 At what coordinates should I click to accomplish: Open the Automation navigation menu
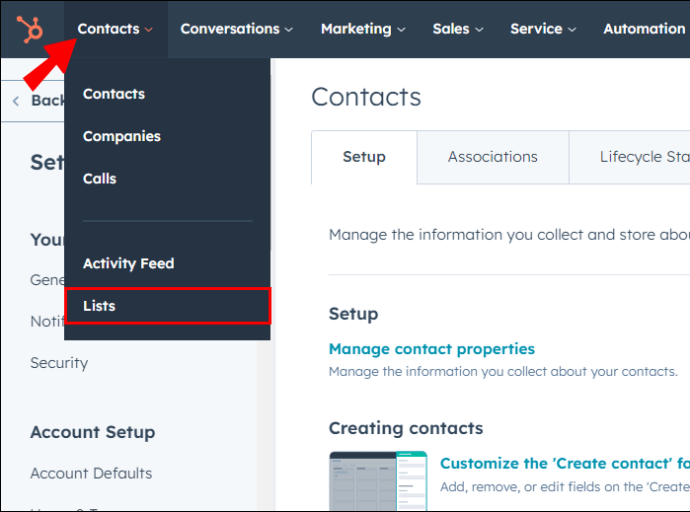(x=645, y=29)
